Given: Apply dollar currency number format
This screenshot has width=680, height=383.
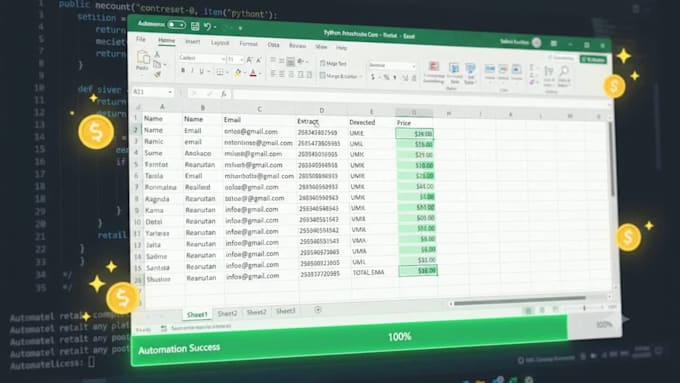Looking at the screenshot, I should click(x=373, y=77).
